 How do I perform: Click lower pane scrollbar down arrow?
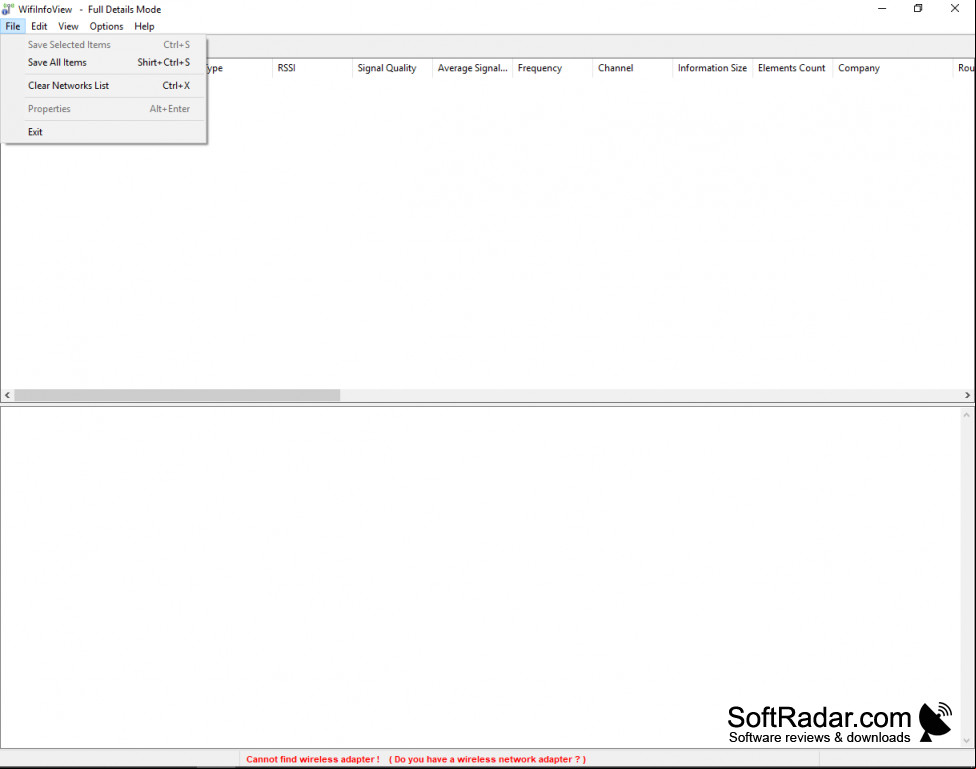click(967, 740)
